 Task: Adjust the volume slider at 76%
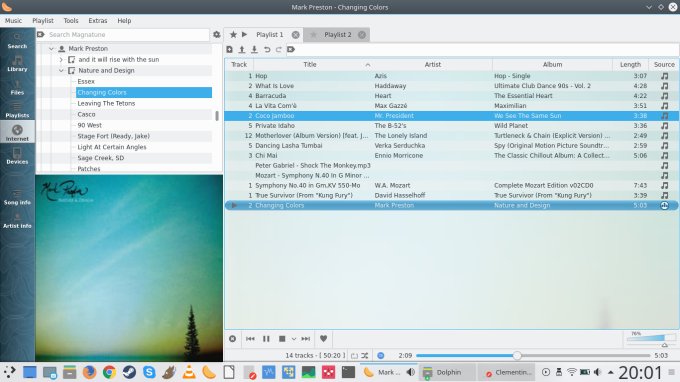pos(651,339)
